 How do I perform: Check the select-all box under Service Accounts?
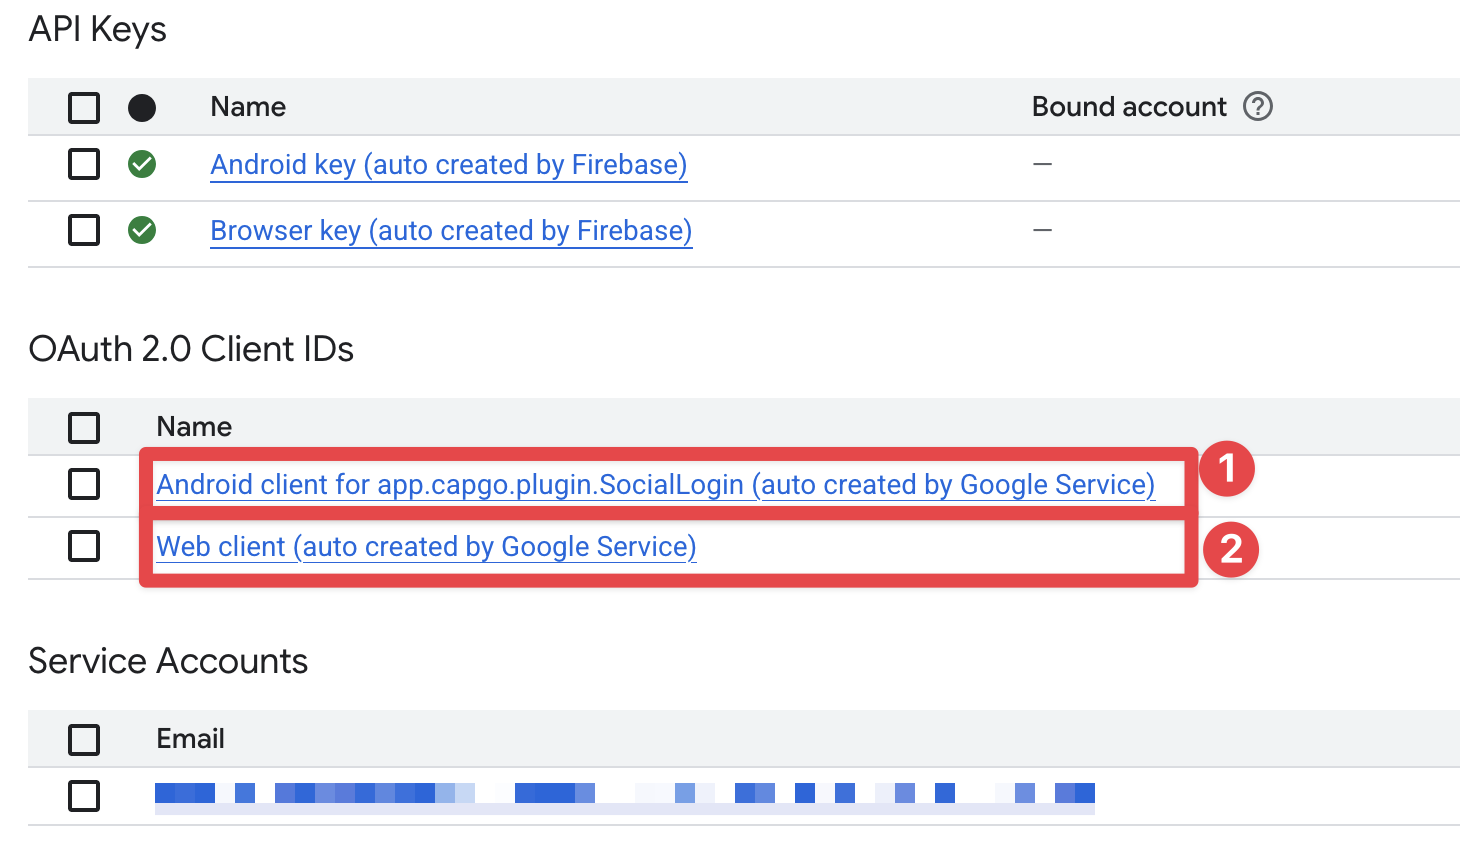83,738
